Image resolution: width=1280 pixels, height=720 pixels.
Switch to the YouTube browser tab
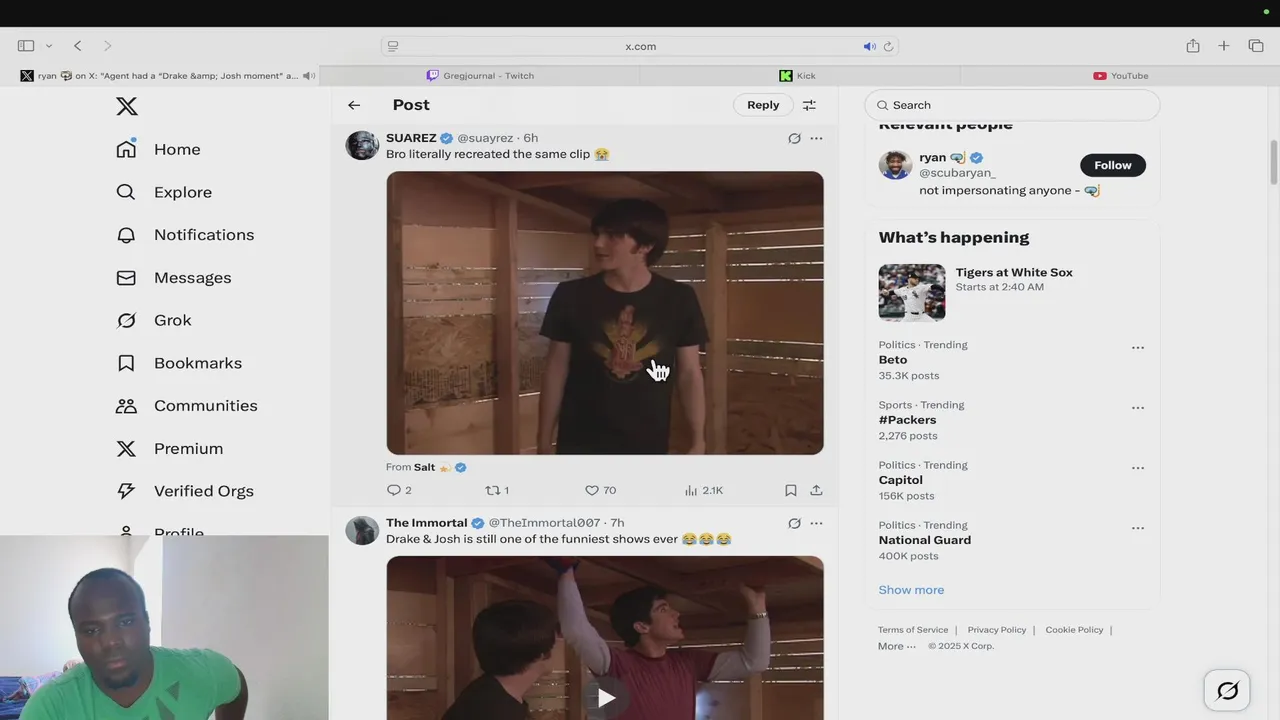1120,76
